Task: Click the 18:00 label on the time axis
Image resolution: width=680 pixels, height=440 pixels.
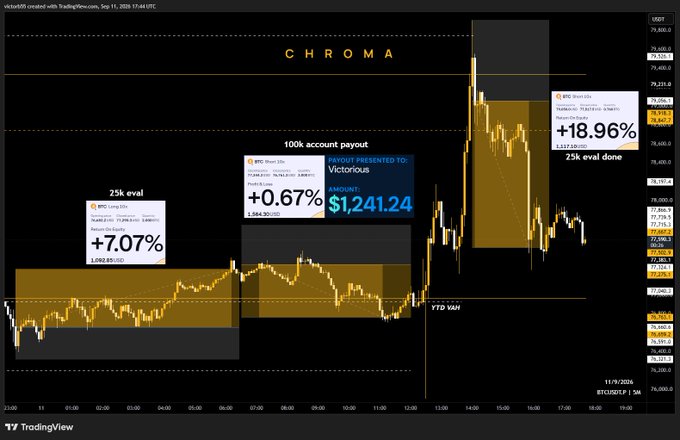Action: click(595, 408)
